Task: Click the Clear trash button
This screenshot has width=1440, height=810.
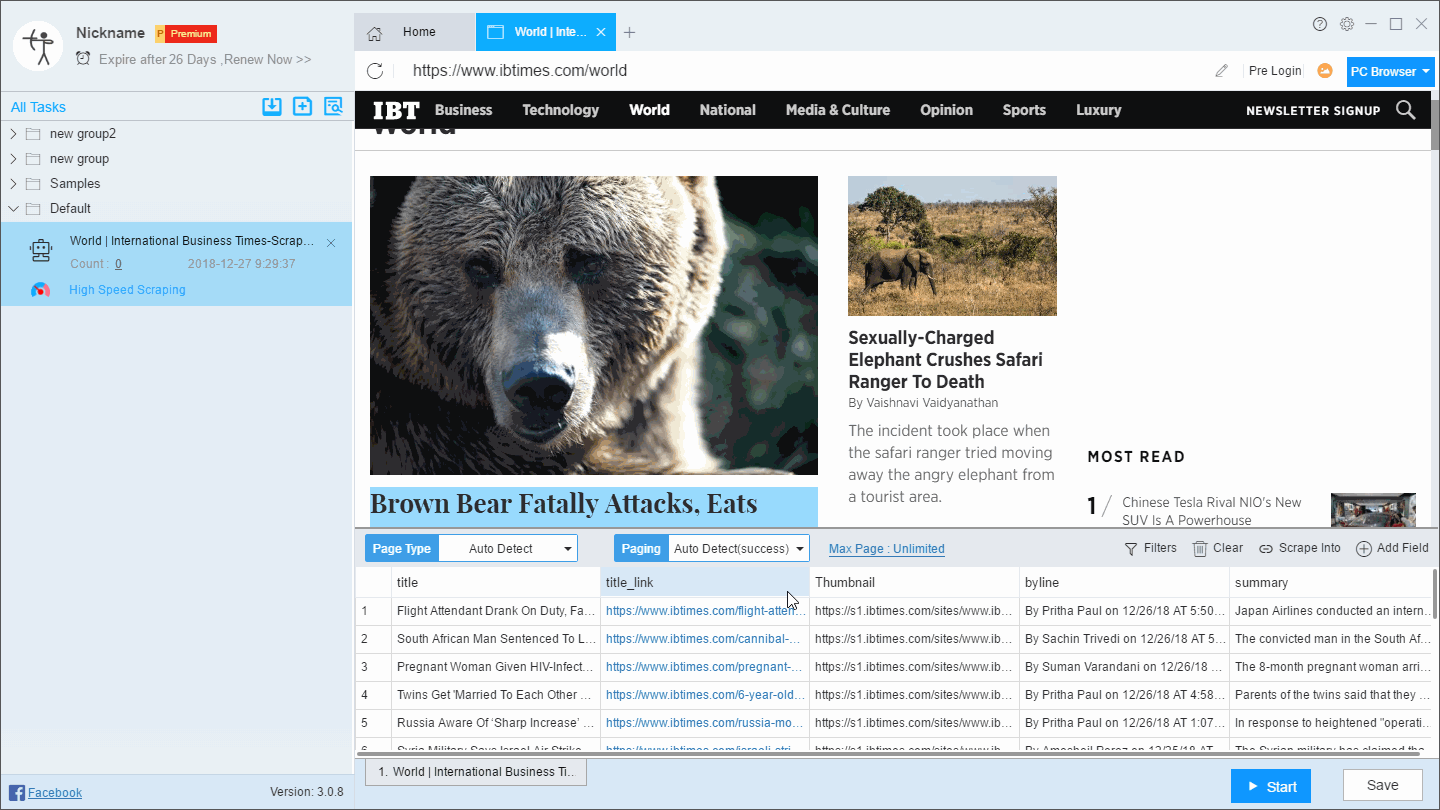Action: (1218, 548)
